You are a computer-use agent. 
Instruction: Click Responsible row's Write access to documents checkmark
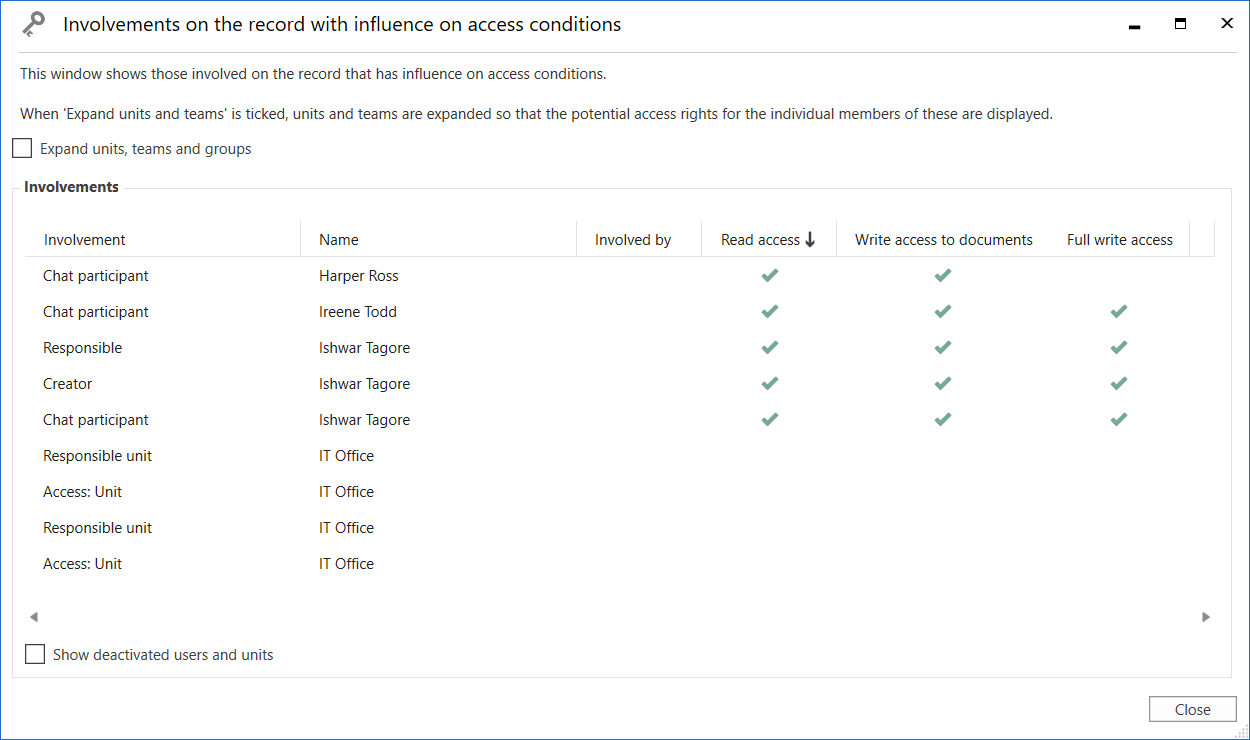(943, 348)
